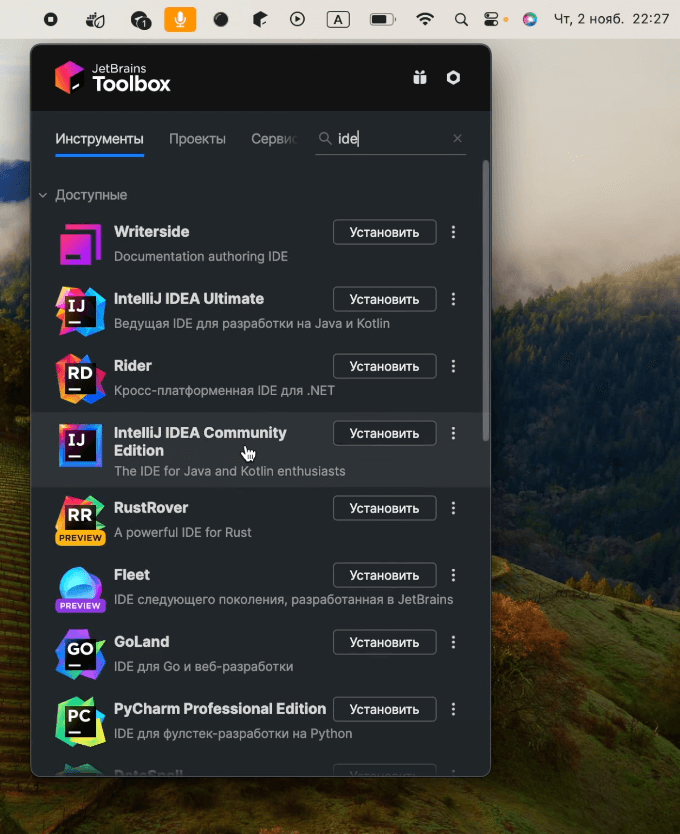The image size is (680, 834).
Task: Click the RustRover title text
Action: (x=151, y=507)
